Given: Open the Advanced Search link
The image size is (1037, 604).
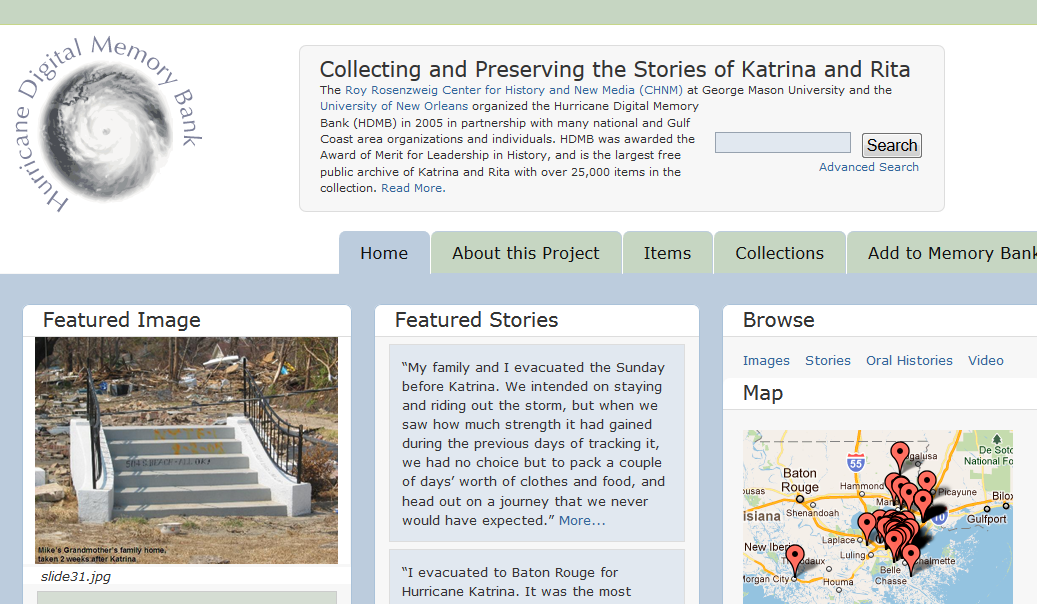Looking at the screenshot, I should (x=868, y=167).
